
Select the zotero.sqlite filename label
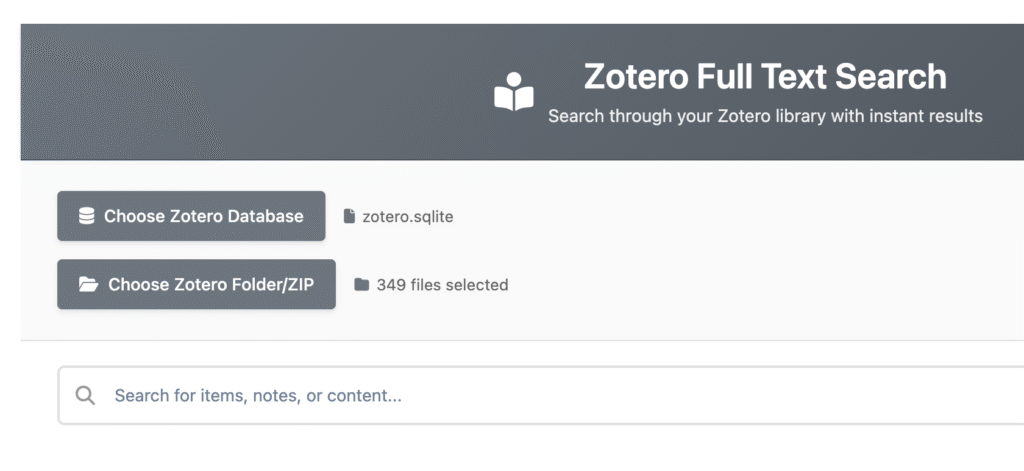pos(407,216)
